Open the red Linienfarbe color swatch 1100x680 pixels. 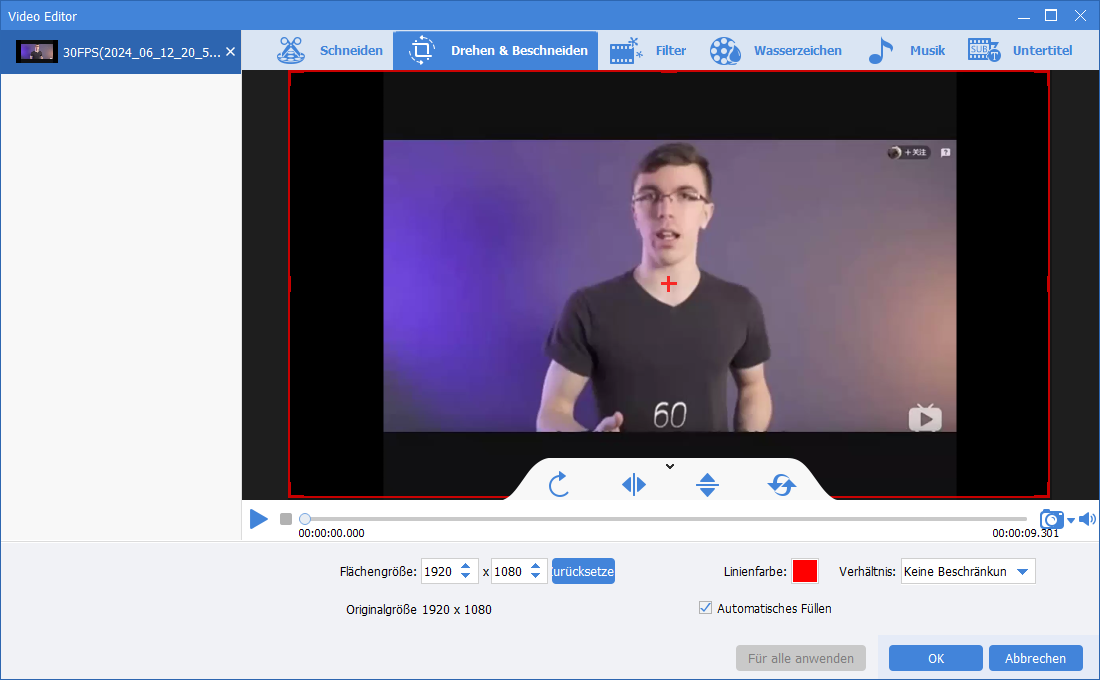tap(805, 571)
